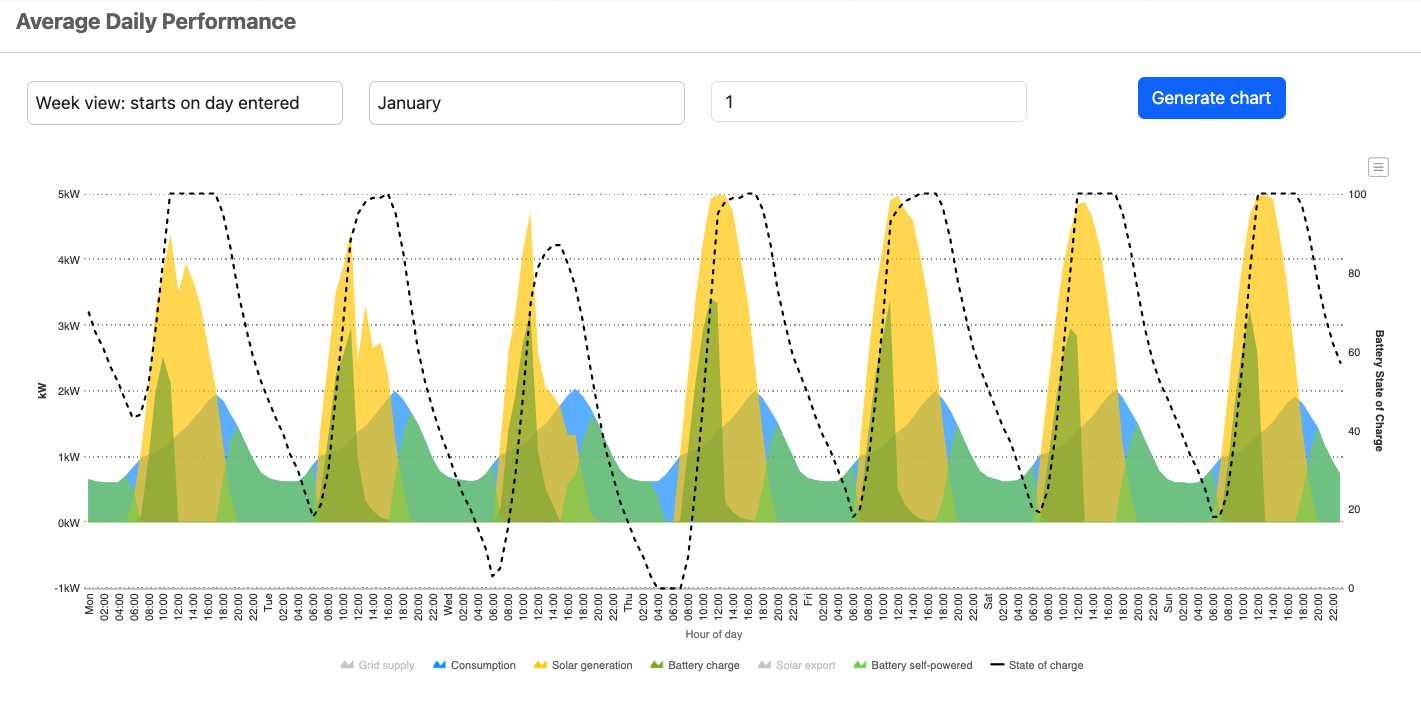Click the 80 state of charge axis label
Viewport: 1421px width, 703px height.
[1354, 273]
